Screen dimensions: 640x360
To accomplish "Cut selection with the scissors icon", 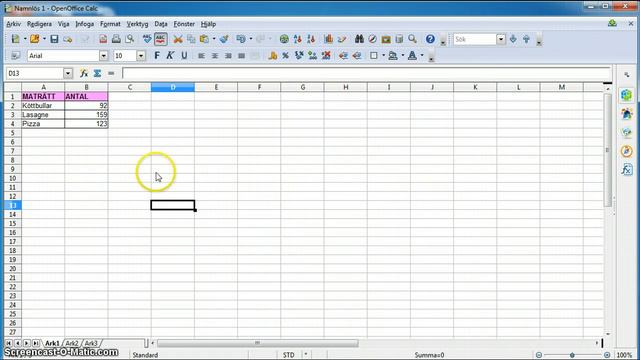I will pyautogui.click(x=178, y=39).
